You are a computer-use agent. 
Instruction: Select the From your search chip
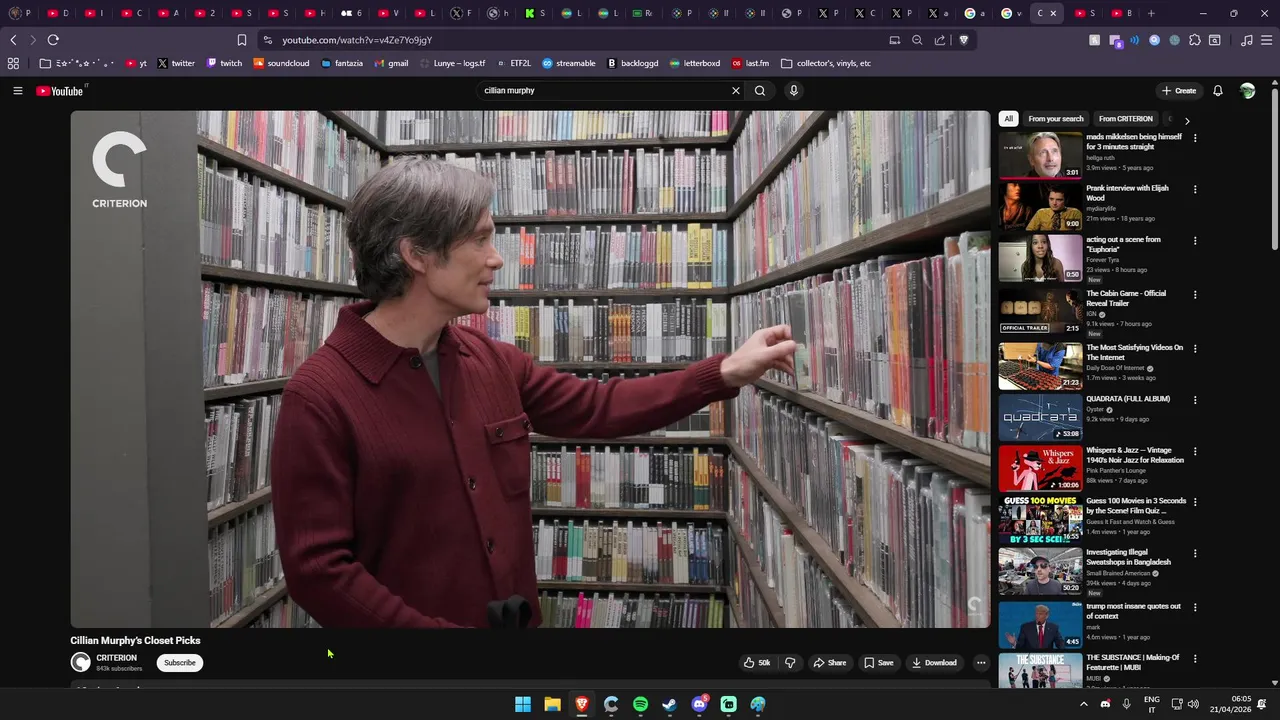(x=1056, y=119)
